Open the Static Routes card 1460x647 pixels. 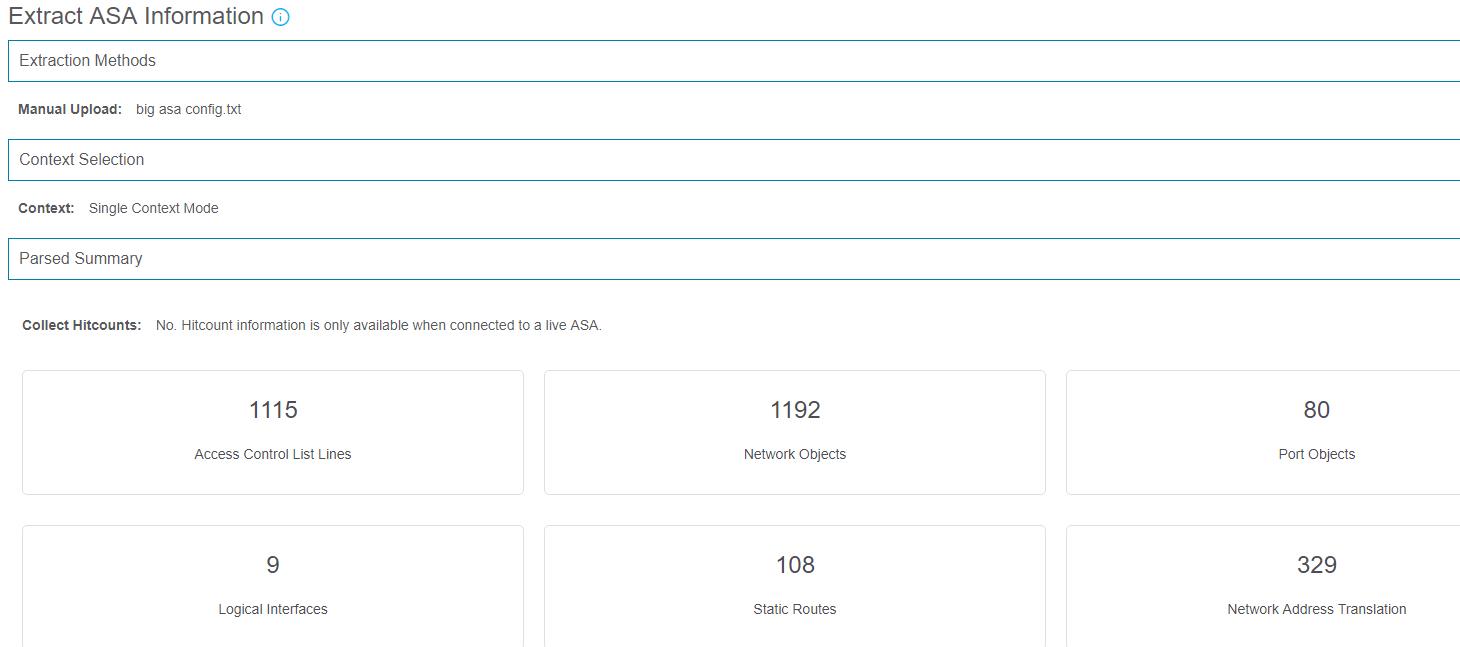click(795, 586)
